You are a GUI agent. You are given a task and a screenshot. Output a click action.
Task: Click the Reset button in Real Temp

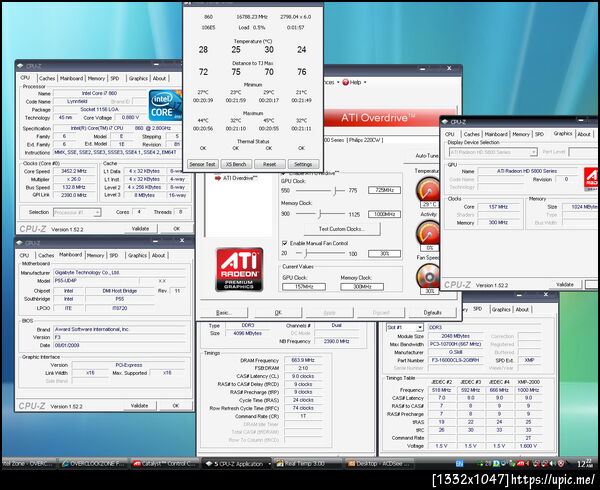point(269,164)
